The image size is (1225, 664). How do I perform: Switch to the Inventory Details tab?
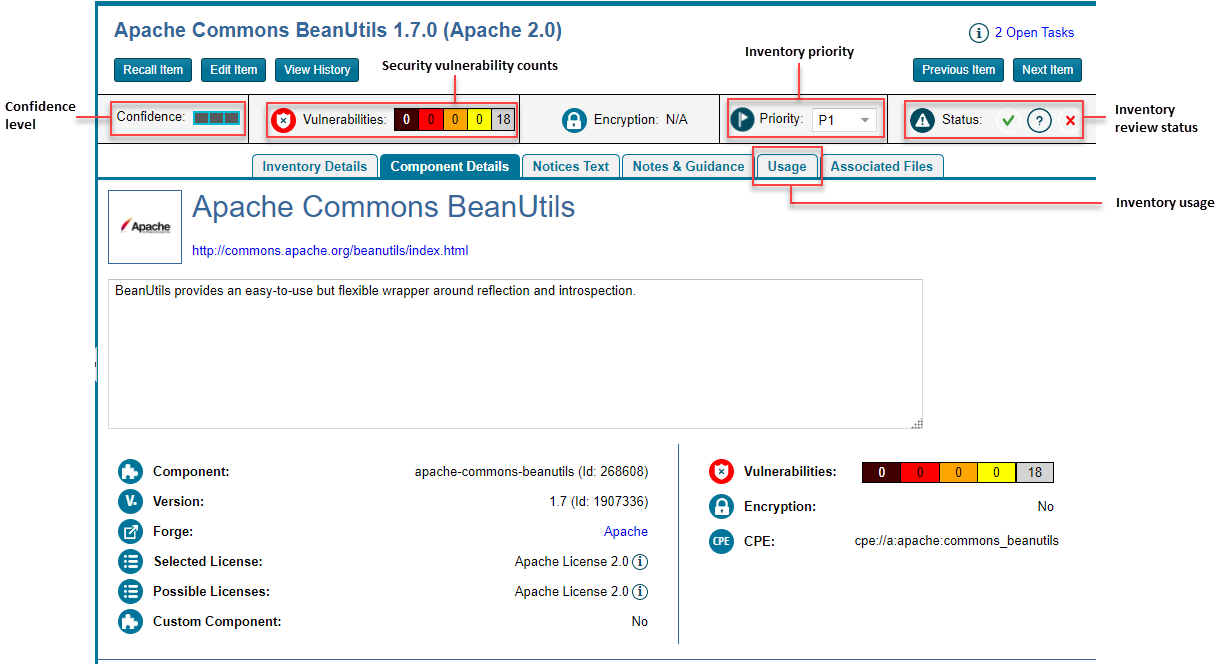[x=314, y=166]
